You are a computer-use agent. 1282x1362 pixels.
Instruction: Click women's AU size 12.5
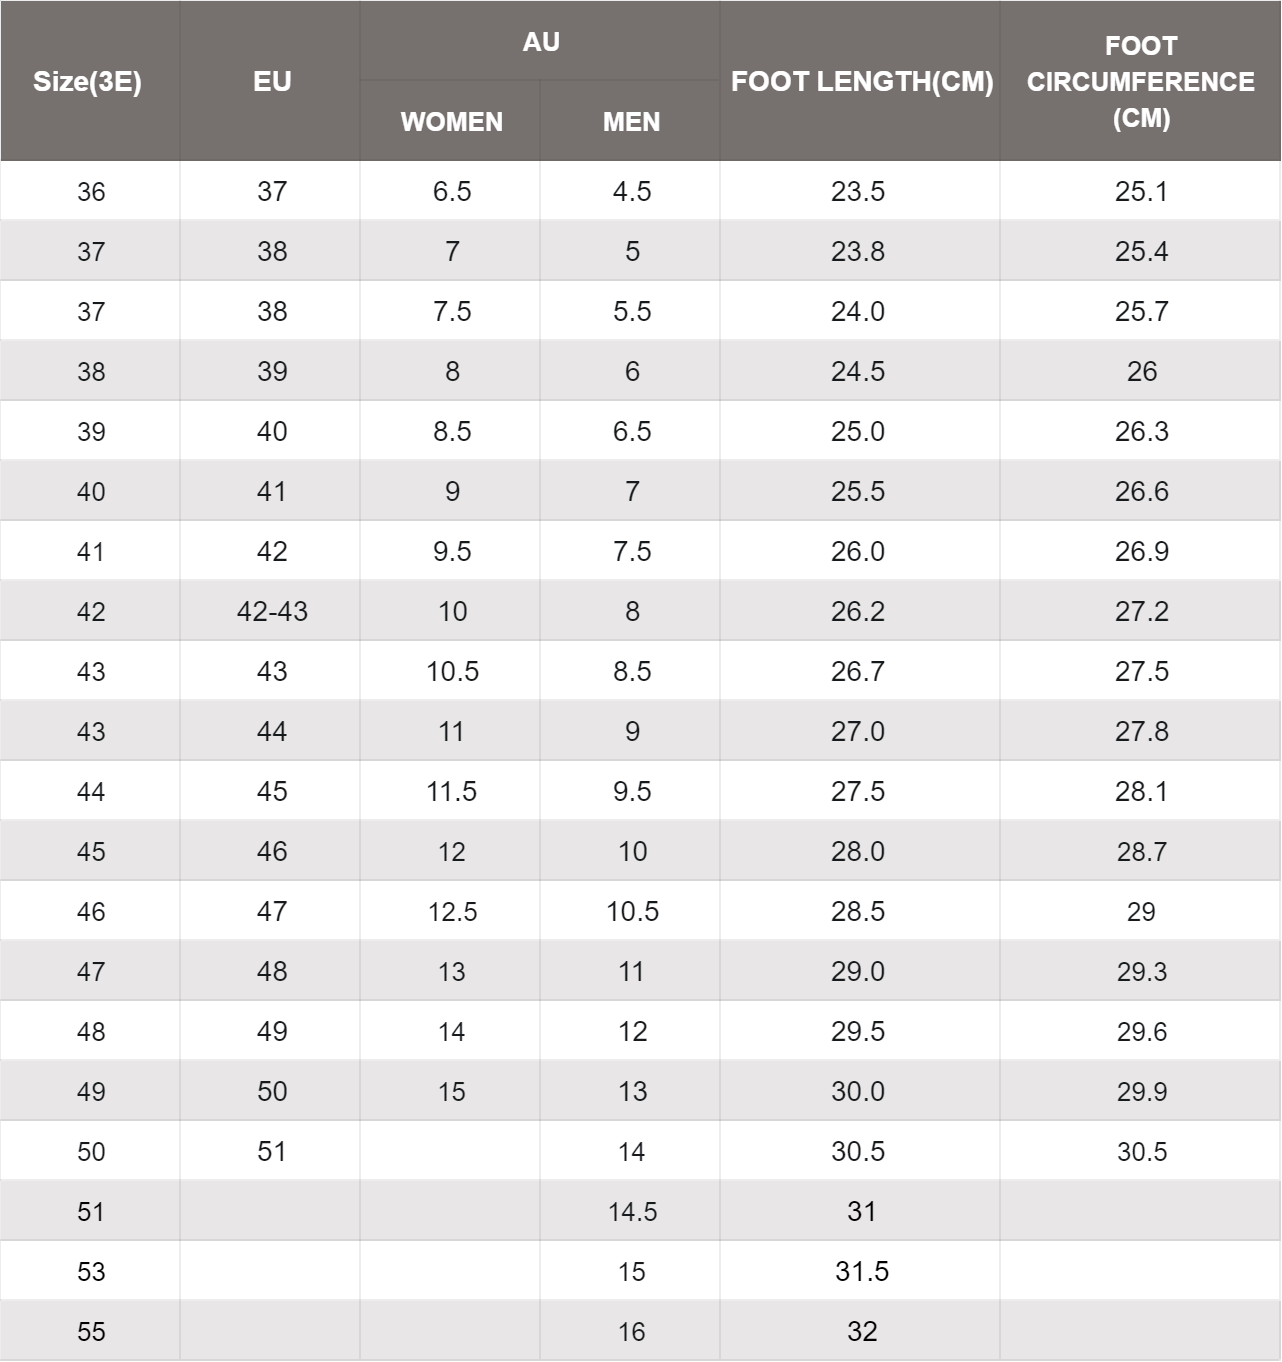coord(453,911)
